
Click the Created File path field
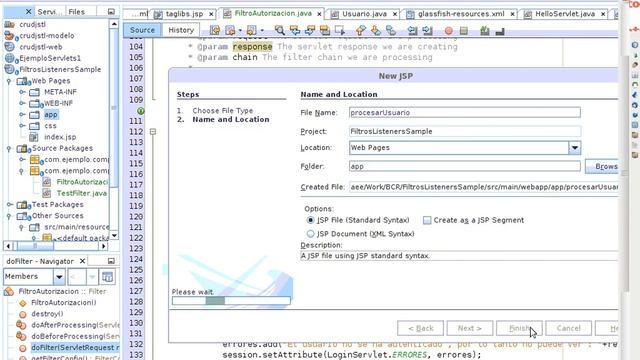click(x=483, y=187)
